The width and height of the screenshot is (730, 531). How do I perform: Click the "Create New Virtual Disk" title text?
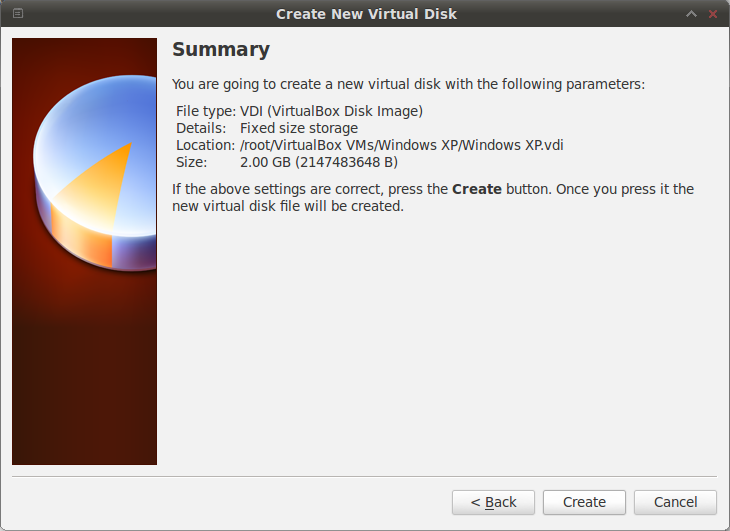(366, 14)
